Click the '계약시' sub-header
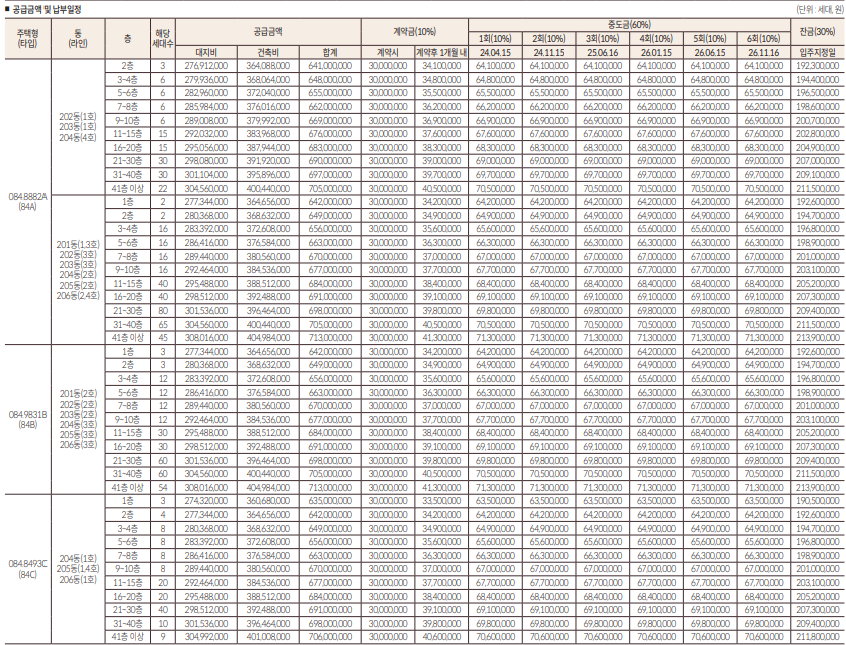This screenshot has width=846, height=645. point(387,52)
